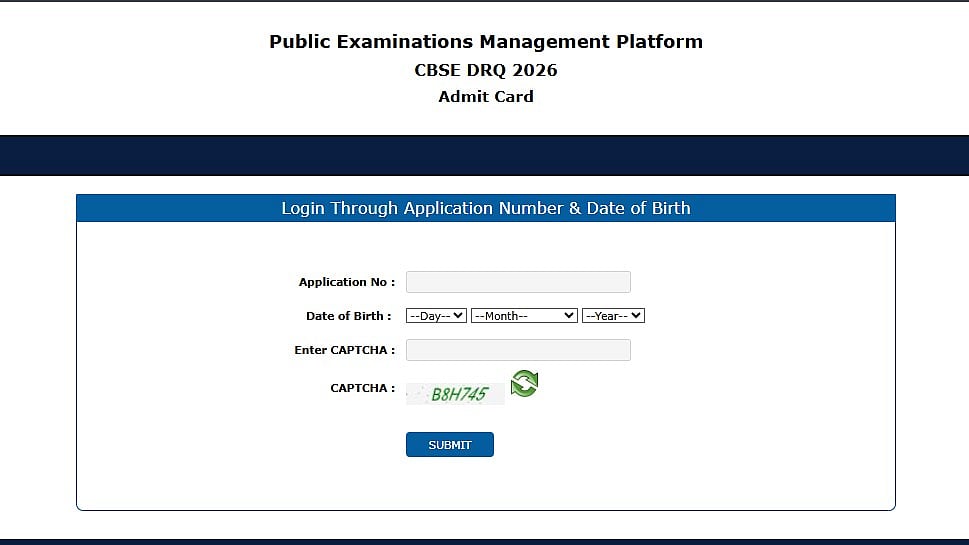Click the 'Date of Birth :' label

point(349,316)
